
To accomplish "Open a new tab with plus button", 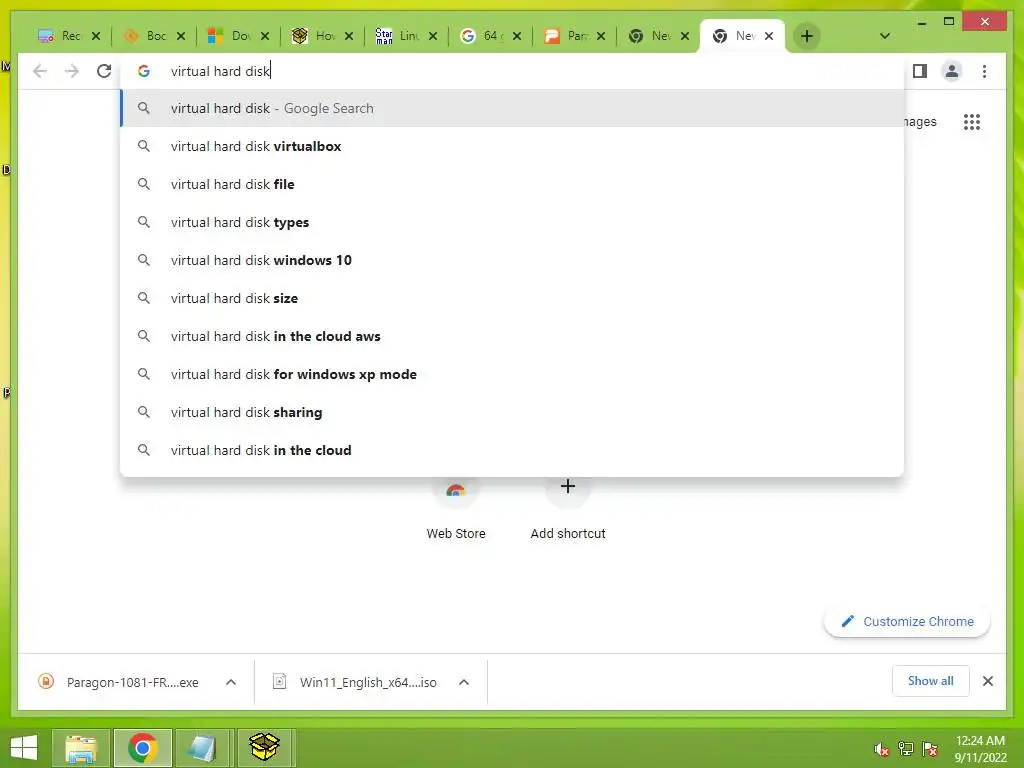I will [x=807, y=36].
